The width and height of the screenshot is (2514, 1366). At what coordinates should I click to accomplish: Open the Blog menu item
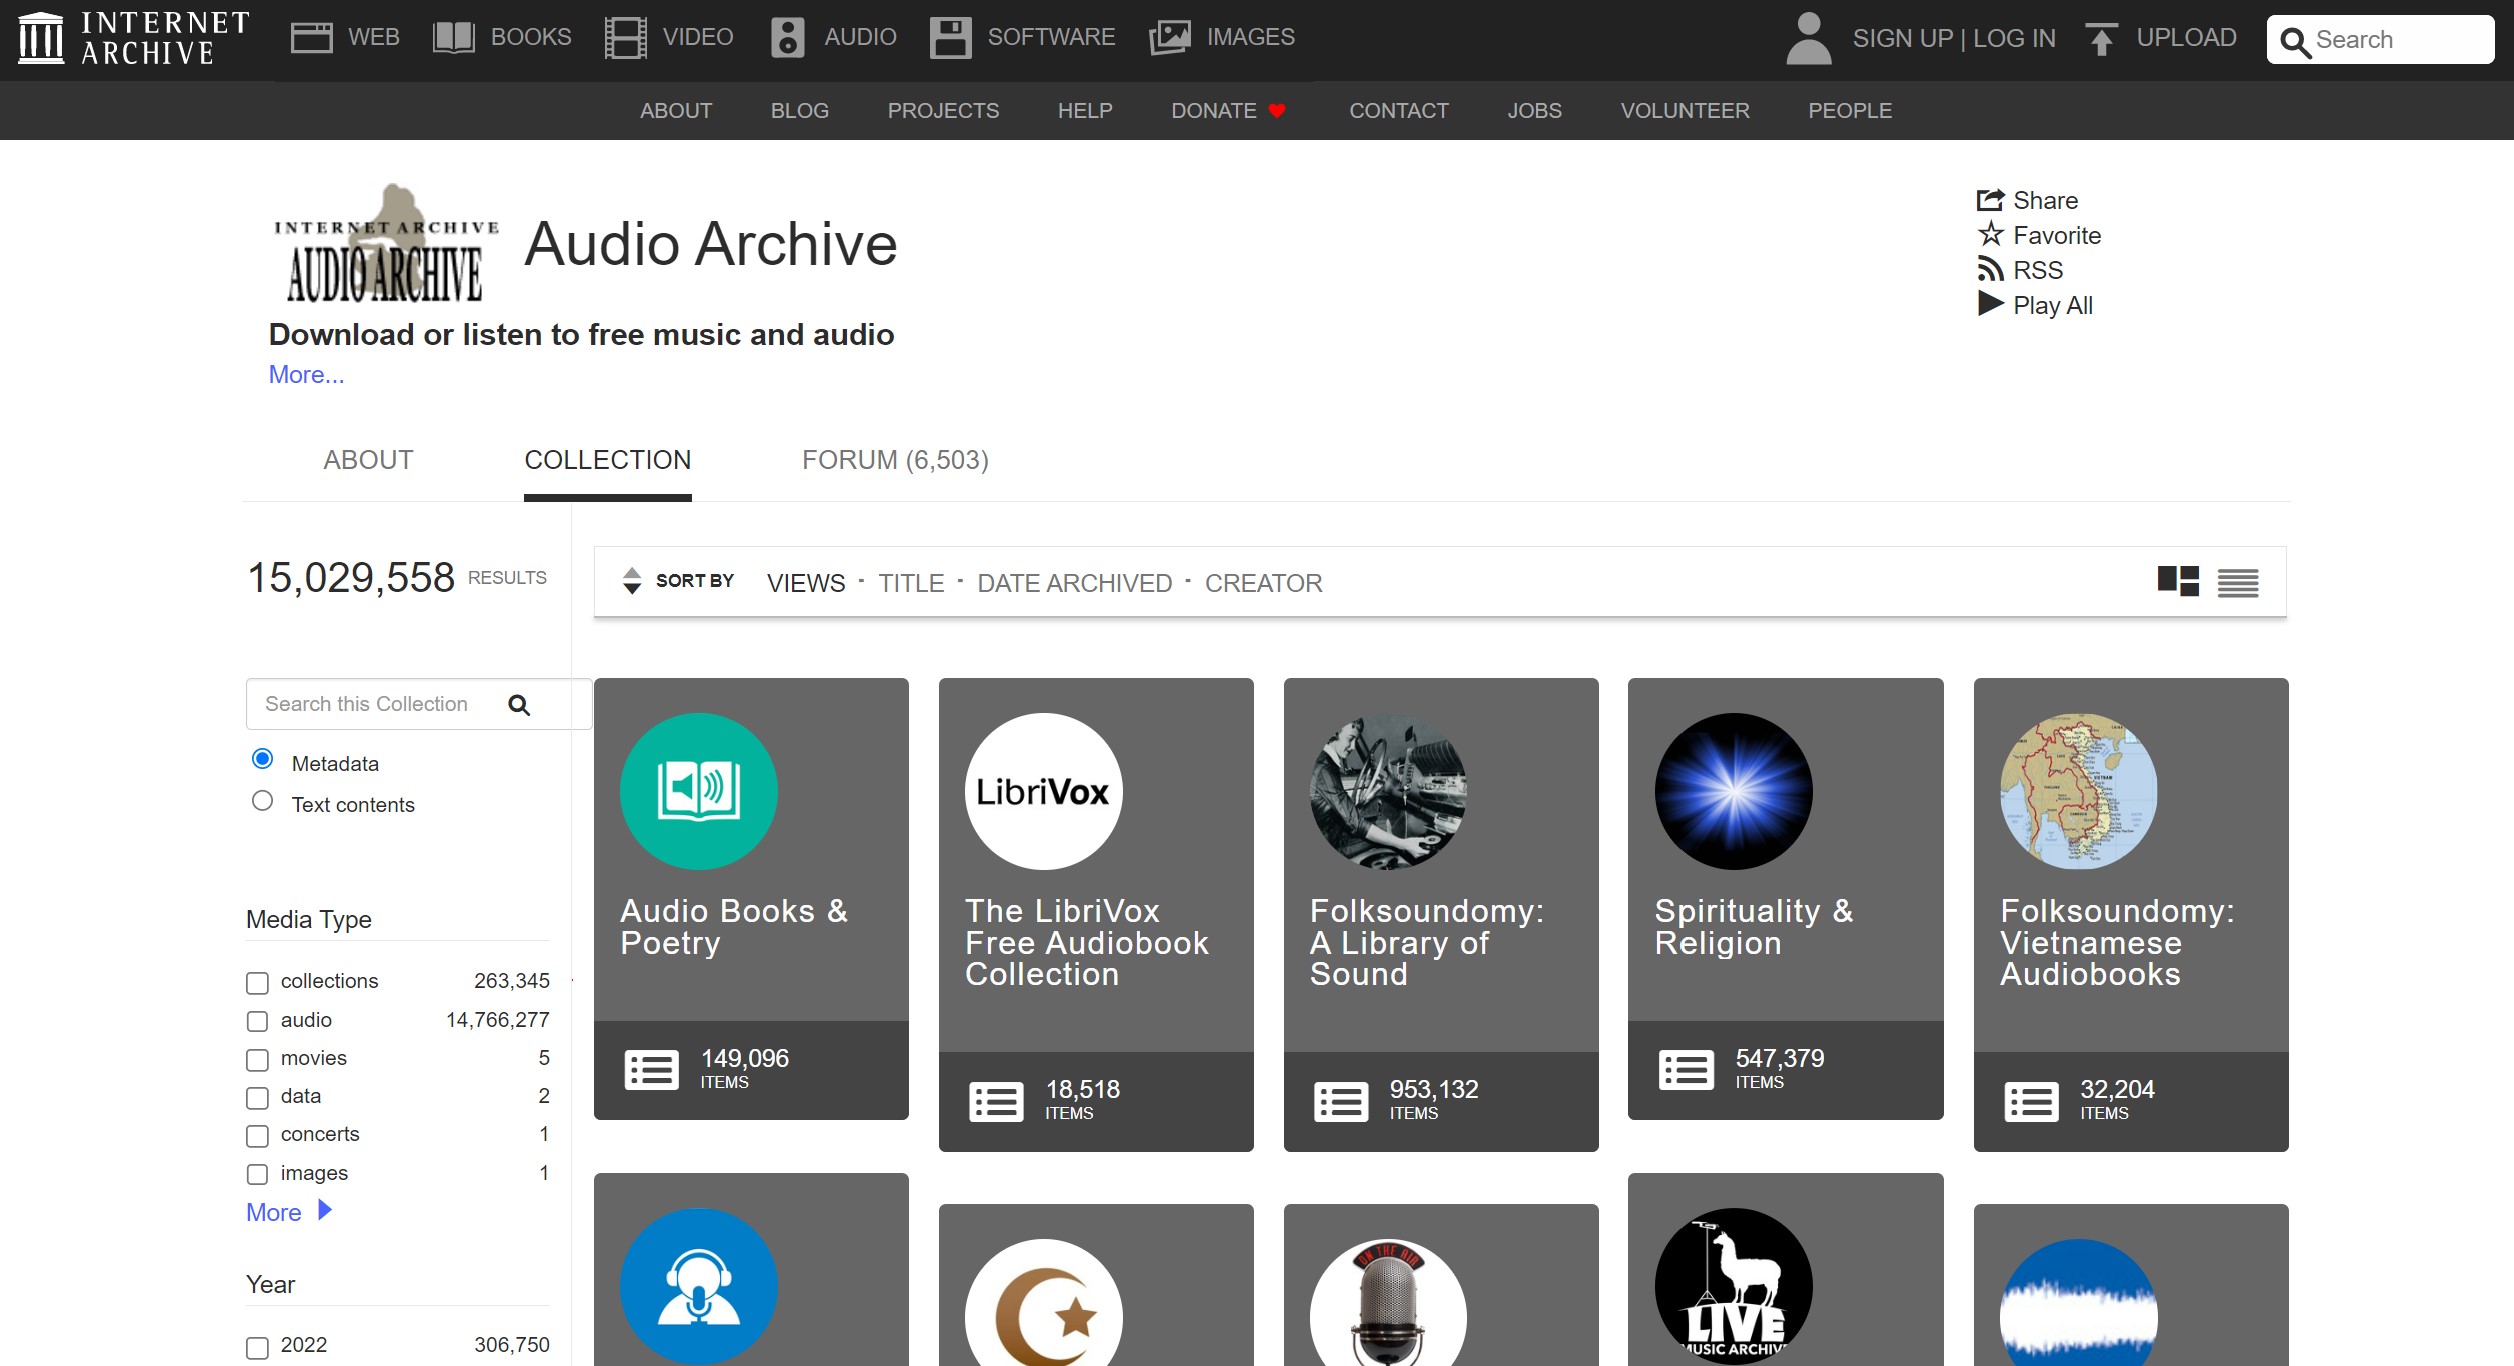pyautogui.click(x=800, y=111)
